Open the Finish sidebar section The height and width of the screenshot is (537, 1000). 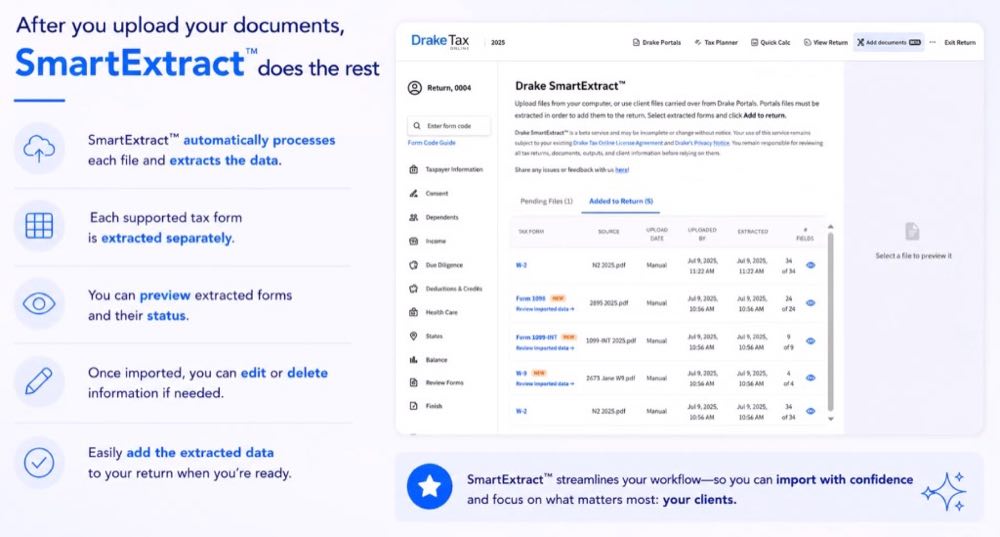point(425,406)
